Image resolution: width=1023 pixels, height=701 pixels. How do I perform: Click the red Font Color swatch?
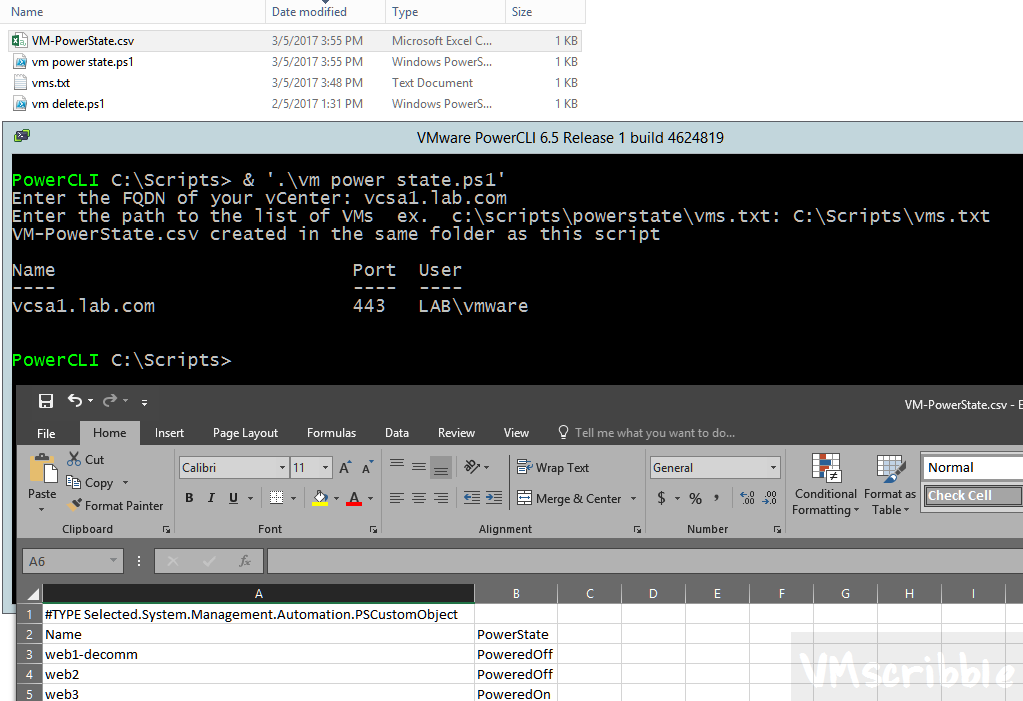tap(354, 498)
